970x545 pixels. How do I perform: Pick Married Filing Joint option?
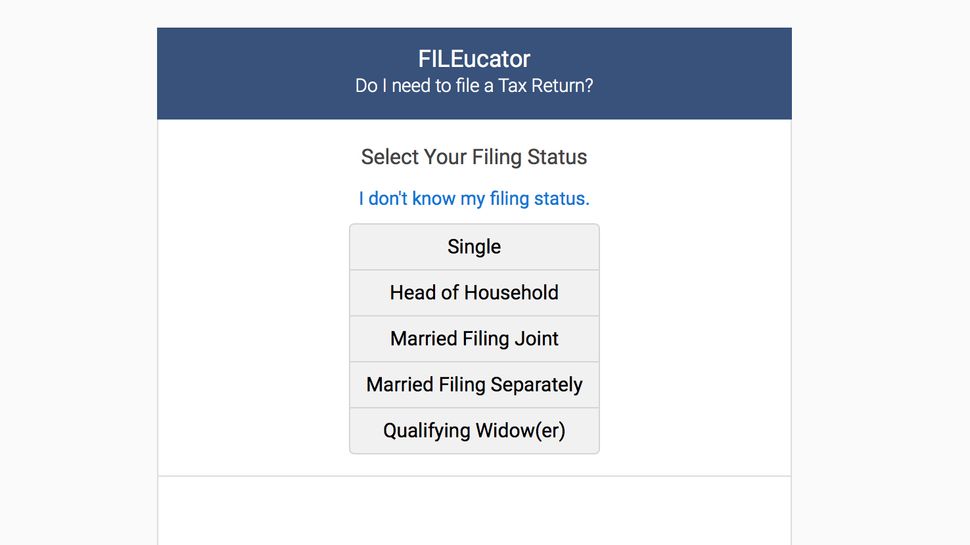474,339
